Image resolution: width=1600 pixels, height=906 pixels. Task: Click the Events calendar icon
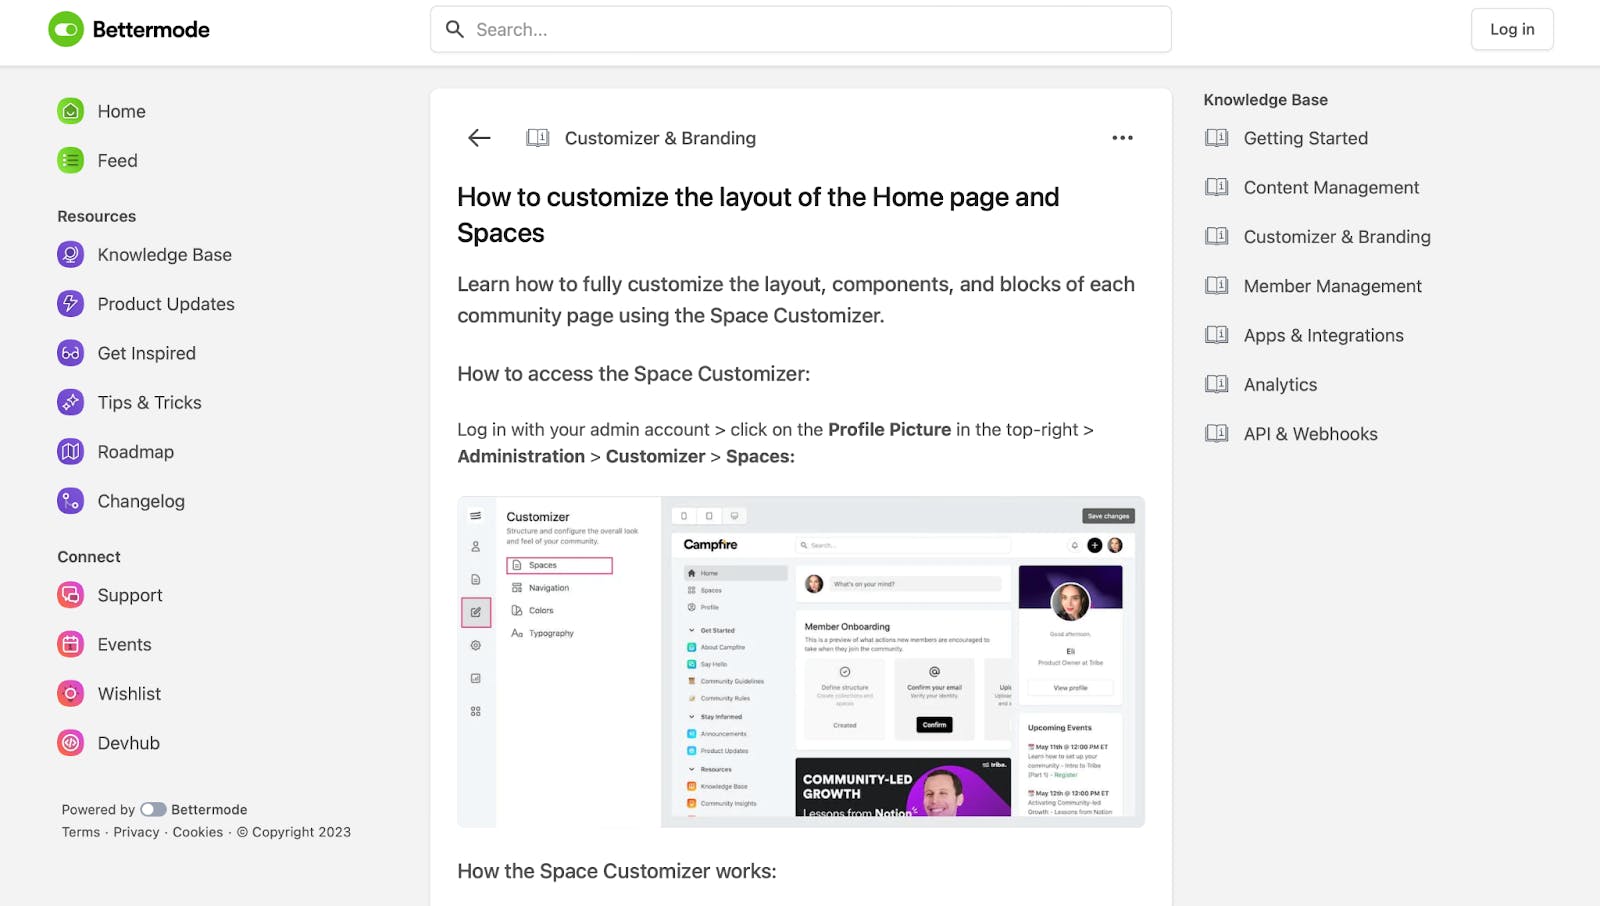click(x=71, y=645)
